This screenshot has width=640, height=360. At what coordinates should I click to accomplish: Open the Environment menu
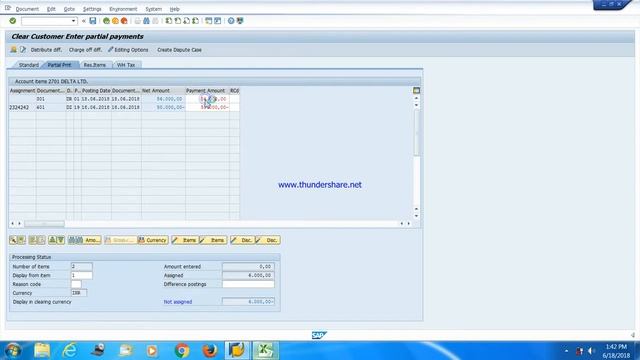(x=123, y=9)
